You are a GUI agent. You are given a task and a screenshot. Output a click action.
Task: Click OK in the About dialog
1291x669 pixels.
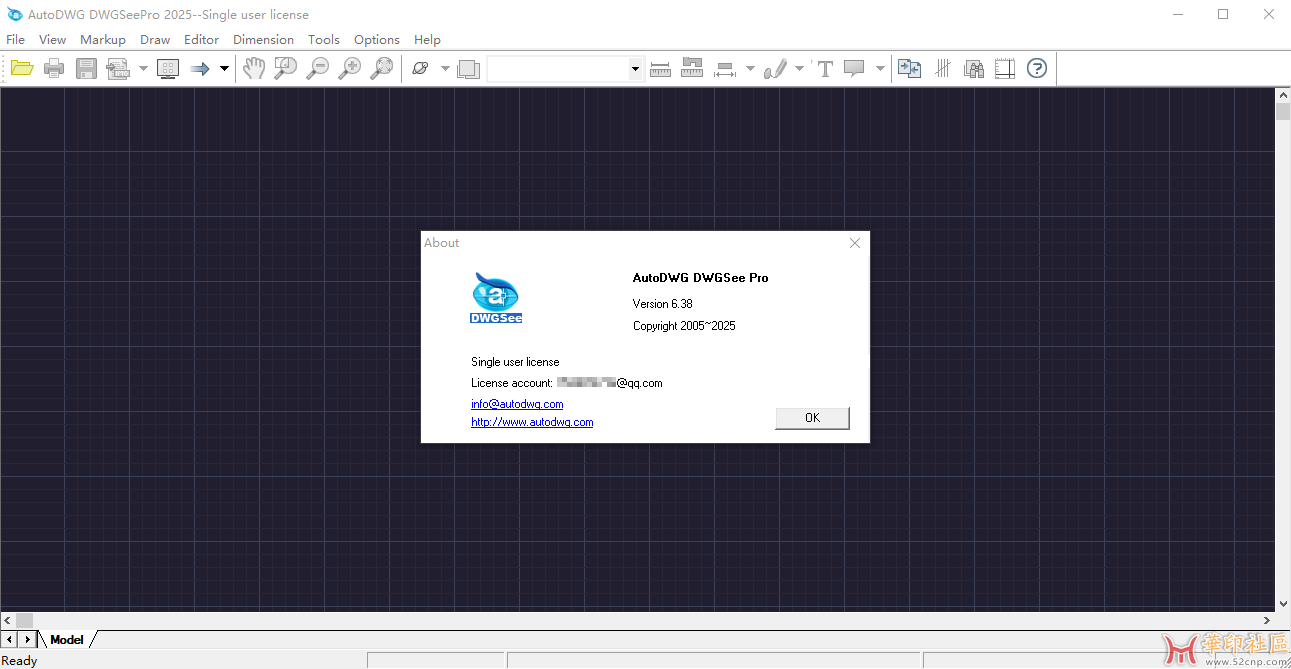pyautogui.click(x=812, y=418)
